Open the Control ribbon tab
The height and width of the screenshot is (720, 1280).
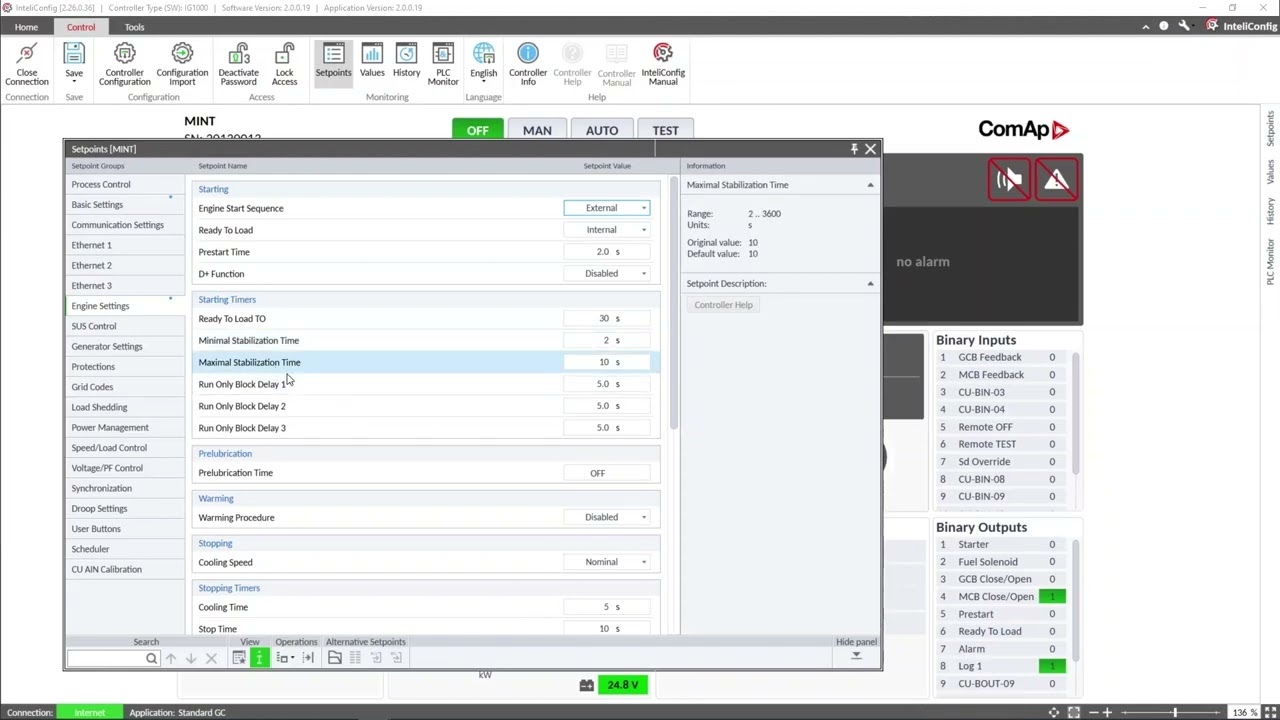81,27
